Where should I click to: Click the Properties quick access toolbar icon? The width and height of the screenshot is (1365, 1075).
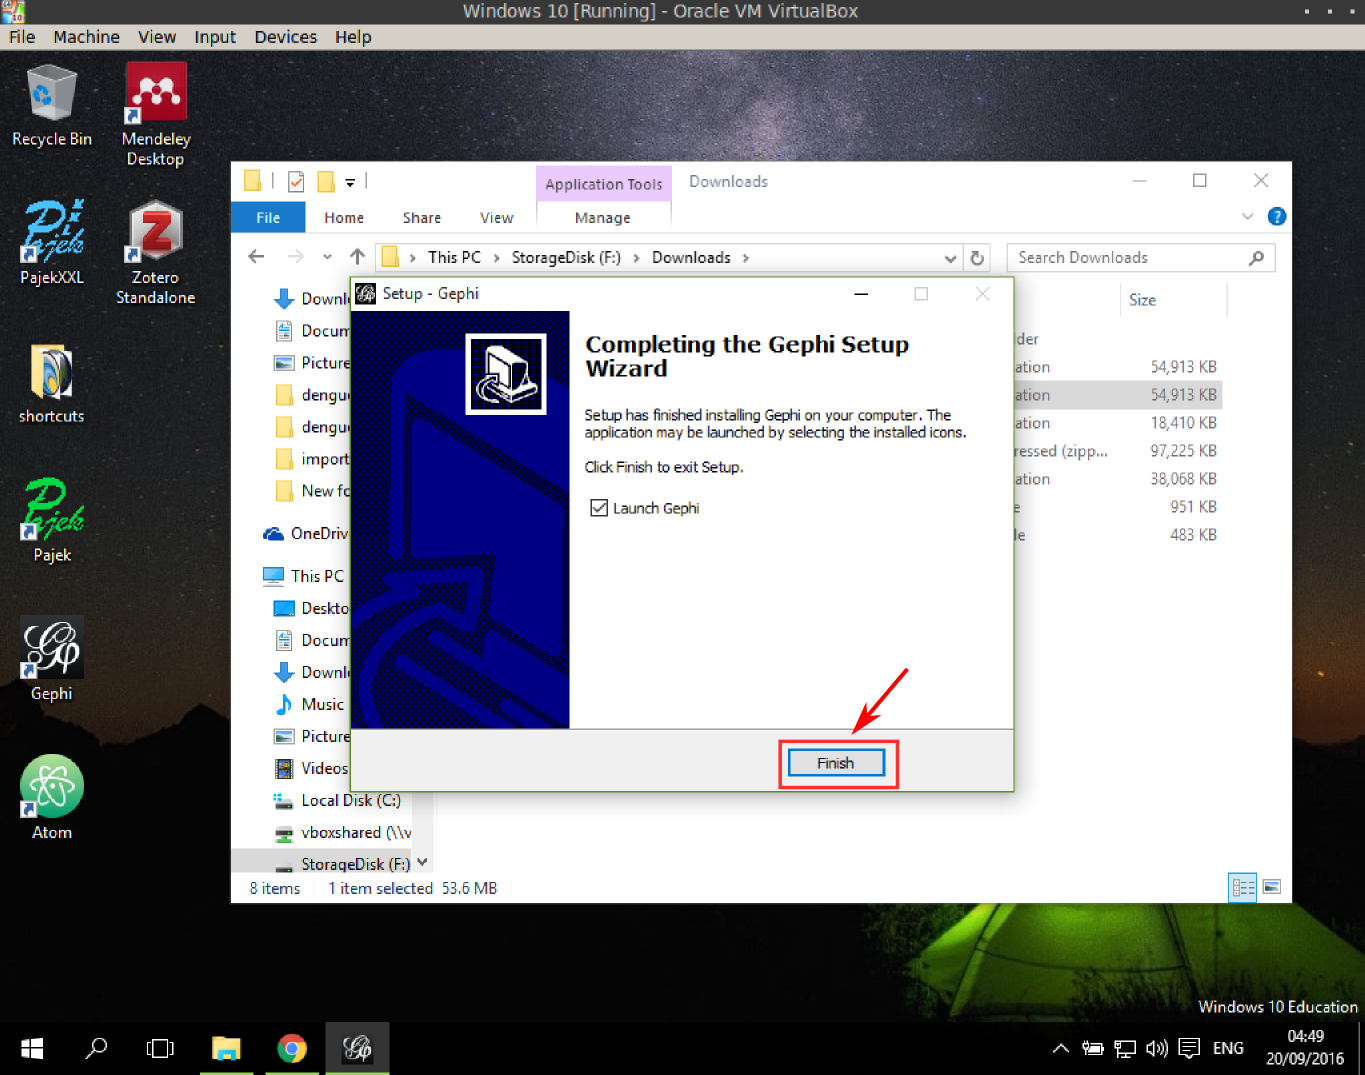296,181
